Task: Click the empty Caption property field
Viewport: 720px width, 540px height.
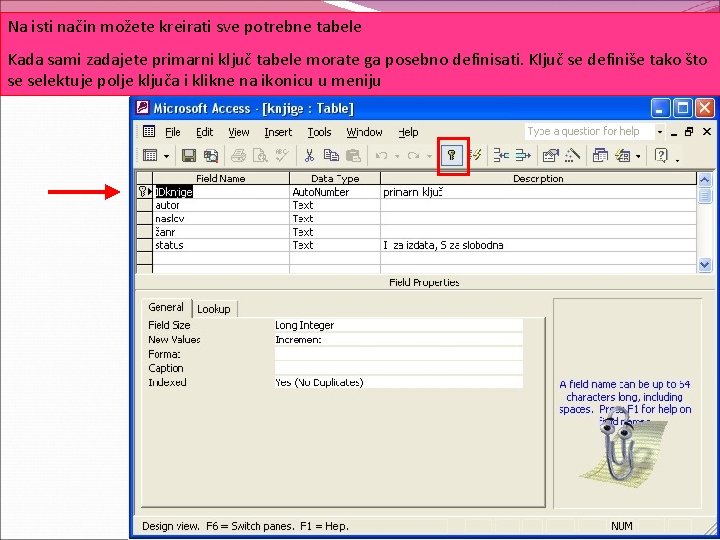Action: coord(399,368)
